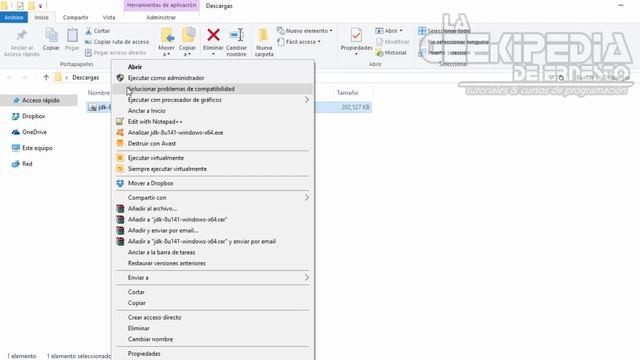Click Seleccionar todo in ribbon

(444, 31)
